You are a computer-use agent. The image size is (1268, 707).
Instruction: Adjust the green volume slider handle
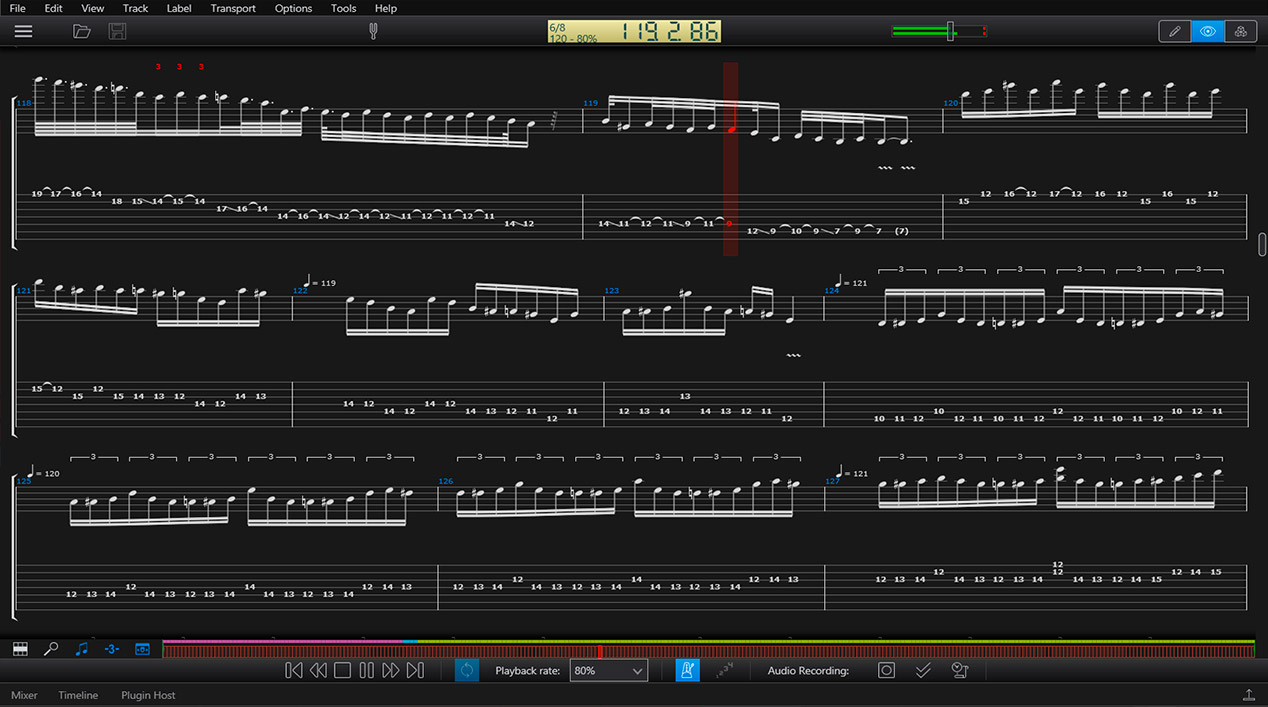point(951,31)
